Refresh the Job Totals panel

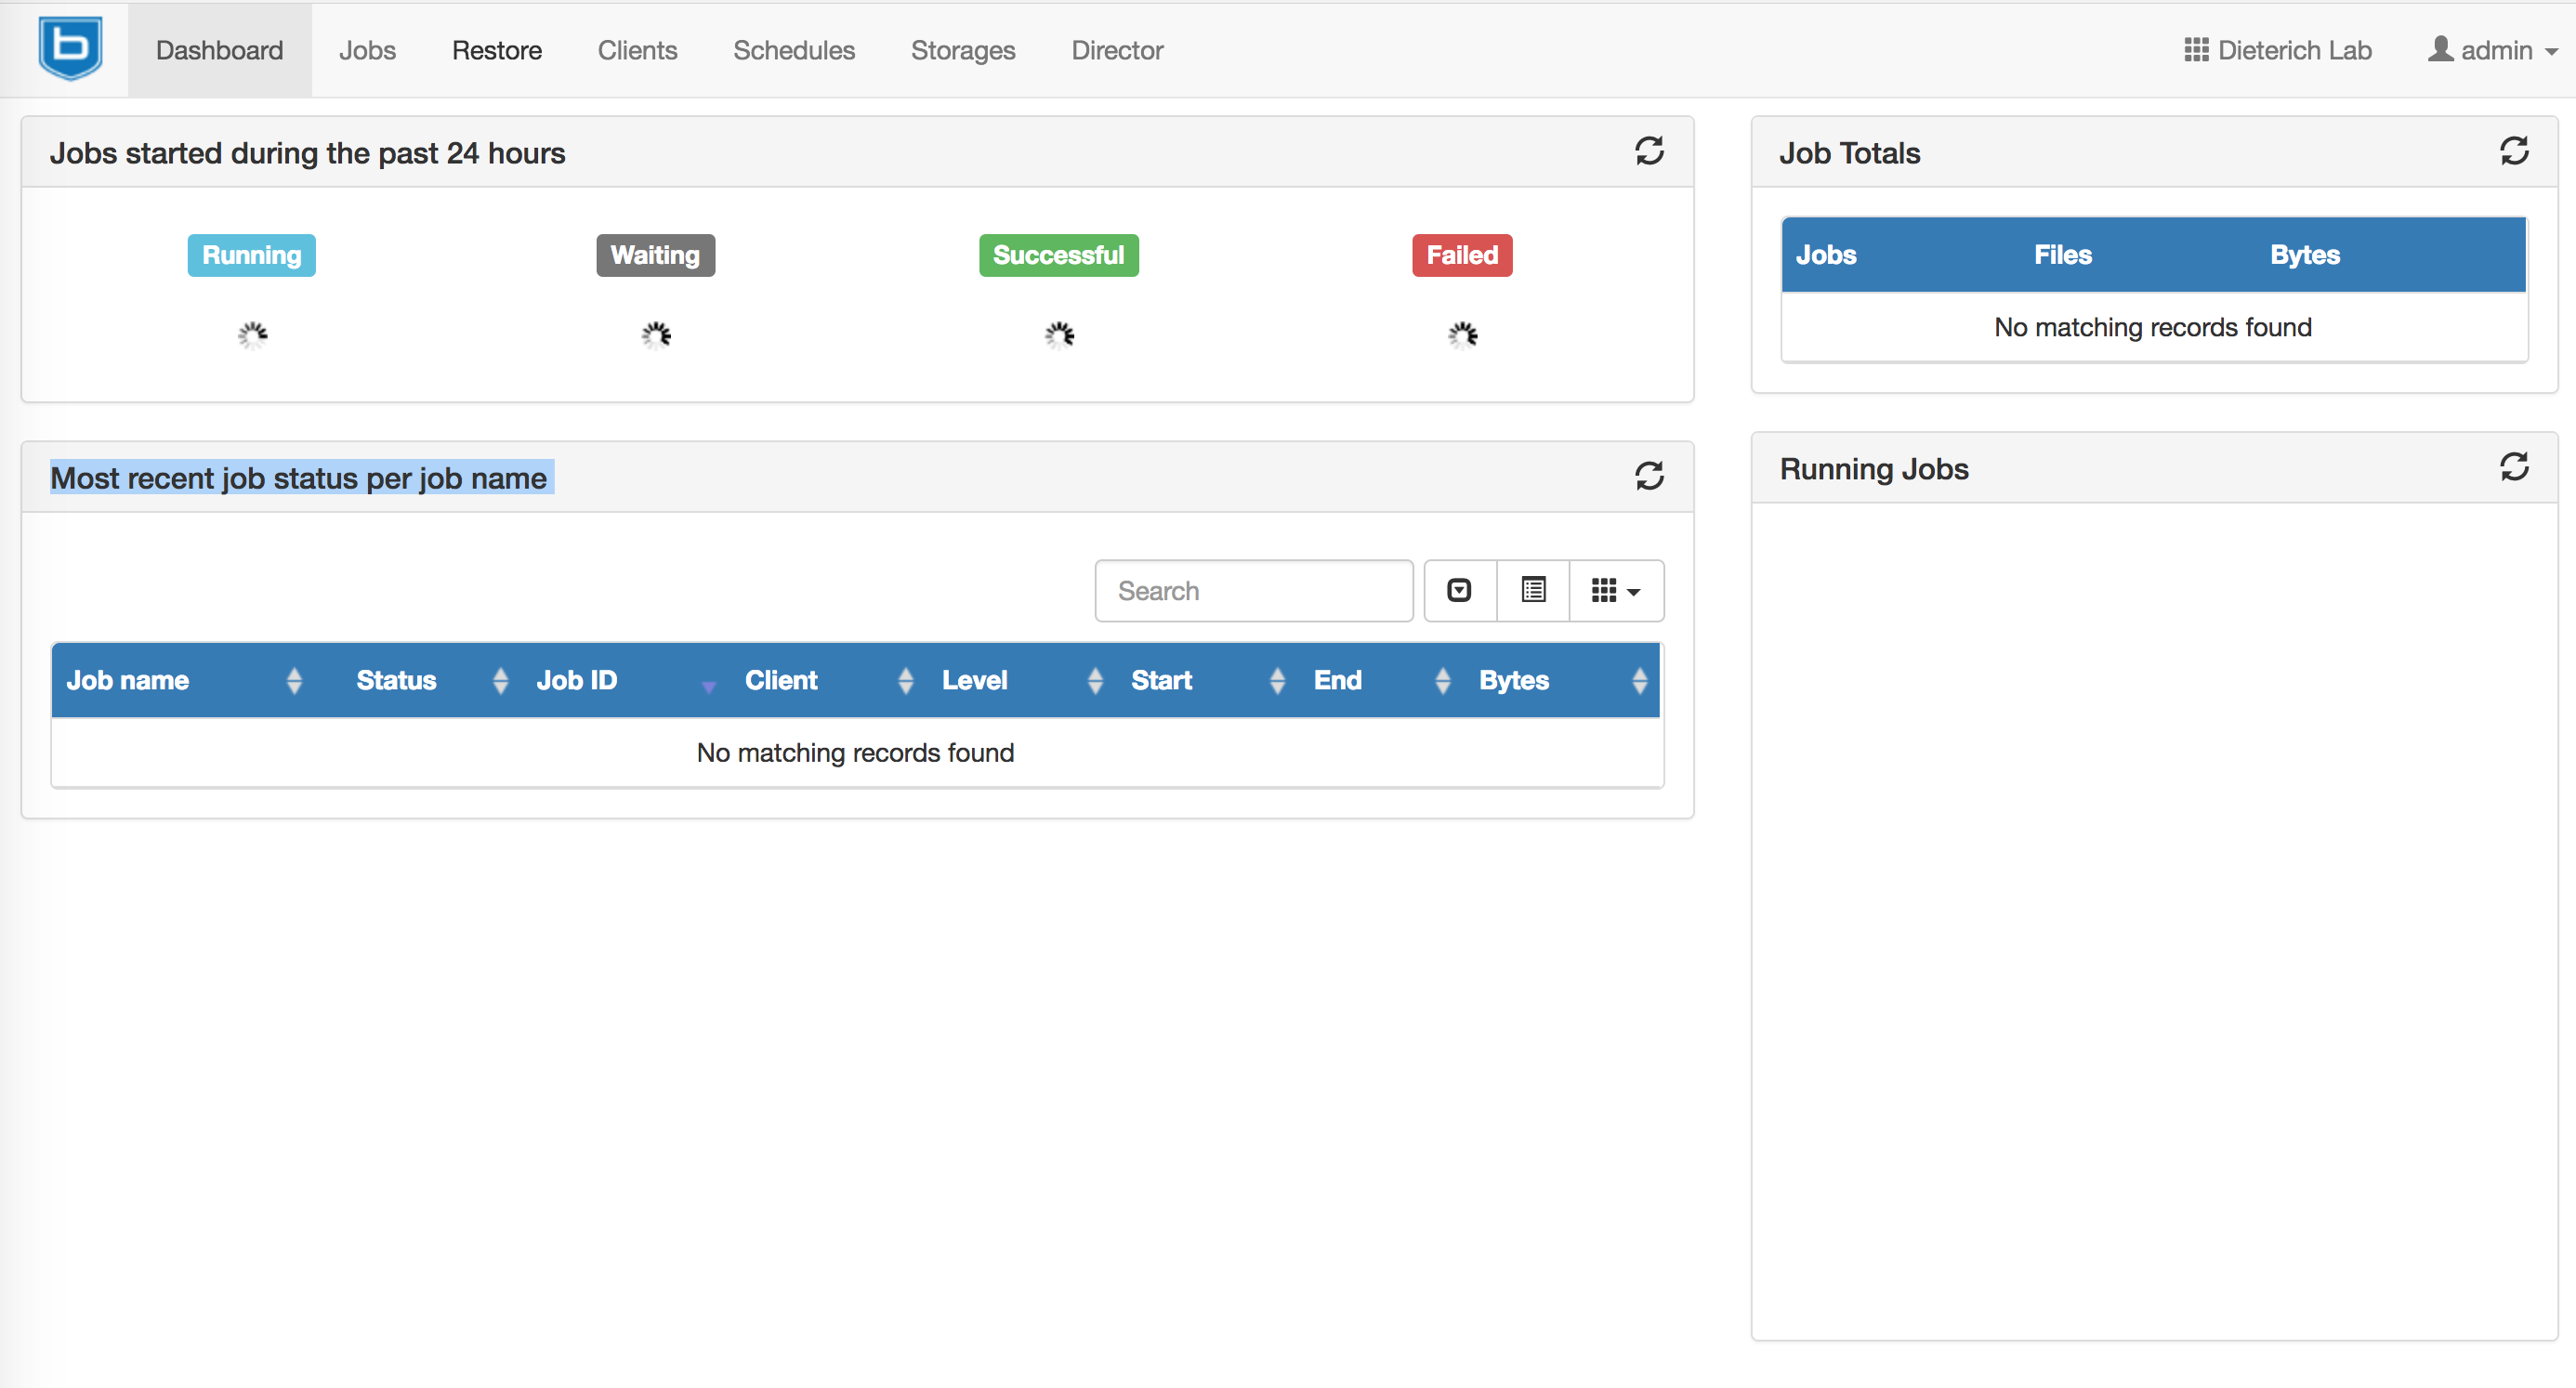pyautogui.click(x=2514, y=151)
